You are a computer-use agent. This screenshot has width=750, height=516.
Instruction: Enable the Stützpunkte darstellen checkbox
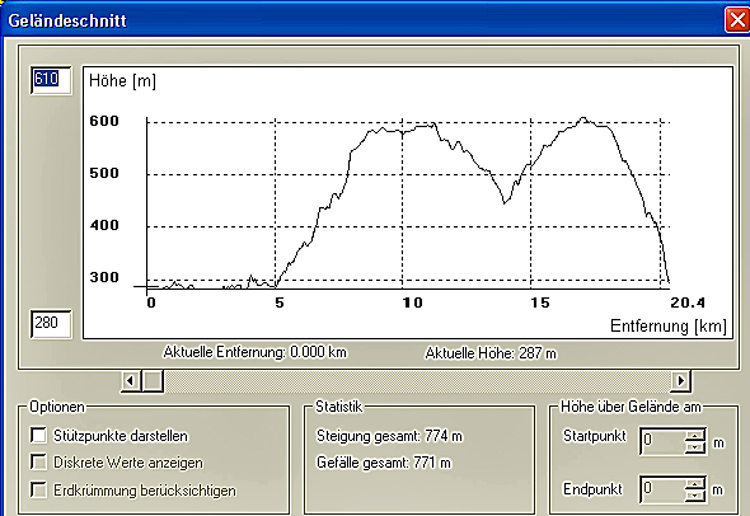click(40, 436)
